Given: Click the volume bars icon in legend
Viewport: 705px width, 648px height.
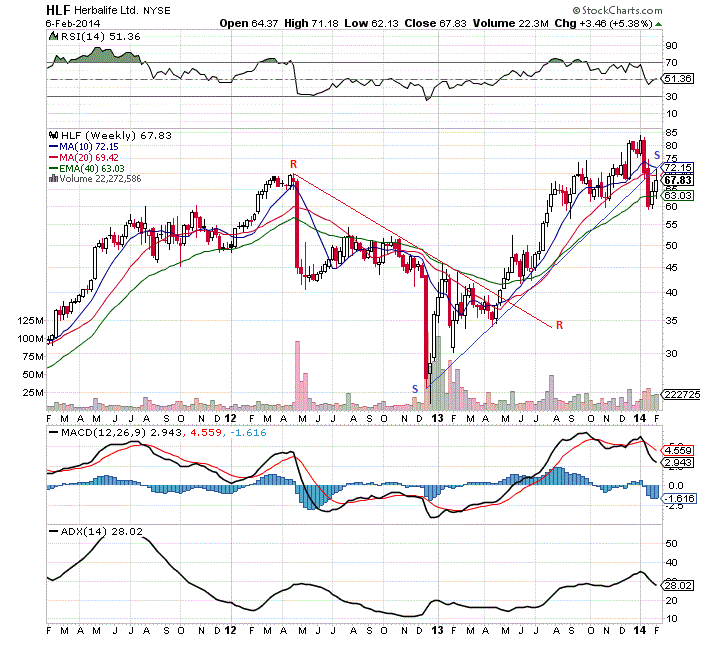Looking at the screenshot, I should (53, 179).
